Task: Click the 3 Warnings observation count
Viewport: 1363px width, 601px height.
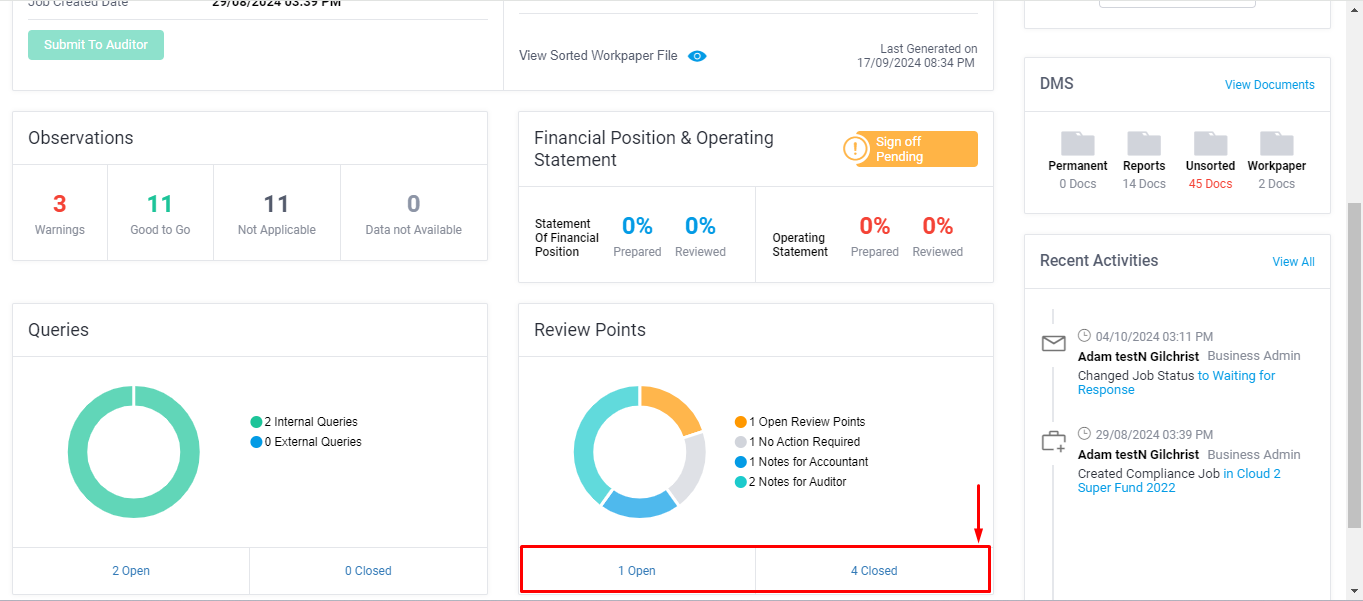Action: [60, 205]
